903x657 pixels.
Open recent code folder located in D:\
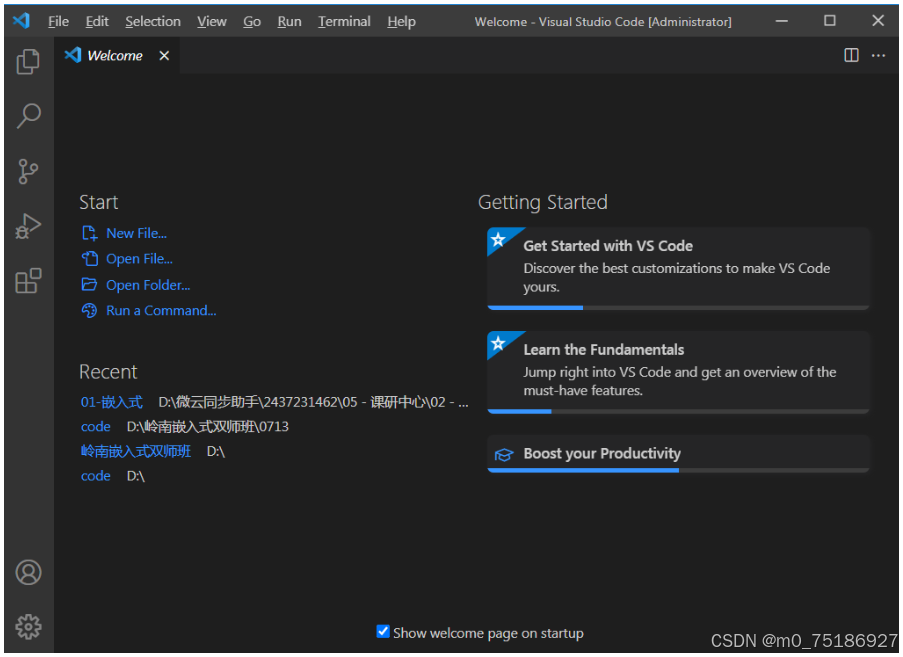point(96,476)
